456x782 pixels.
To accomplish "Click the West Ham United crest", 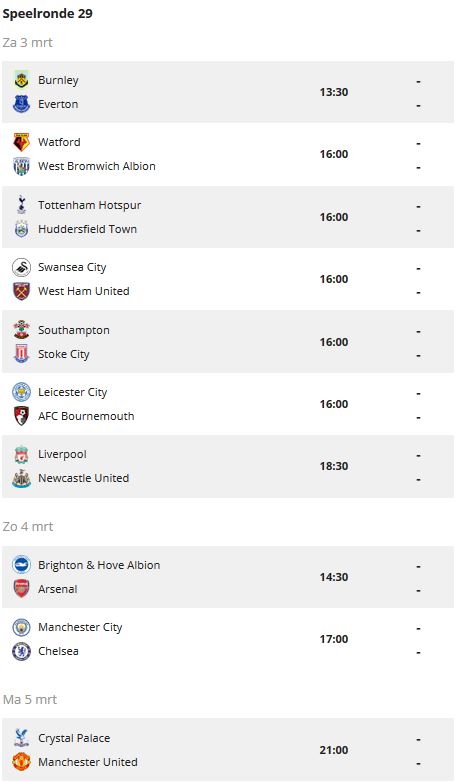I will point(21,291).
